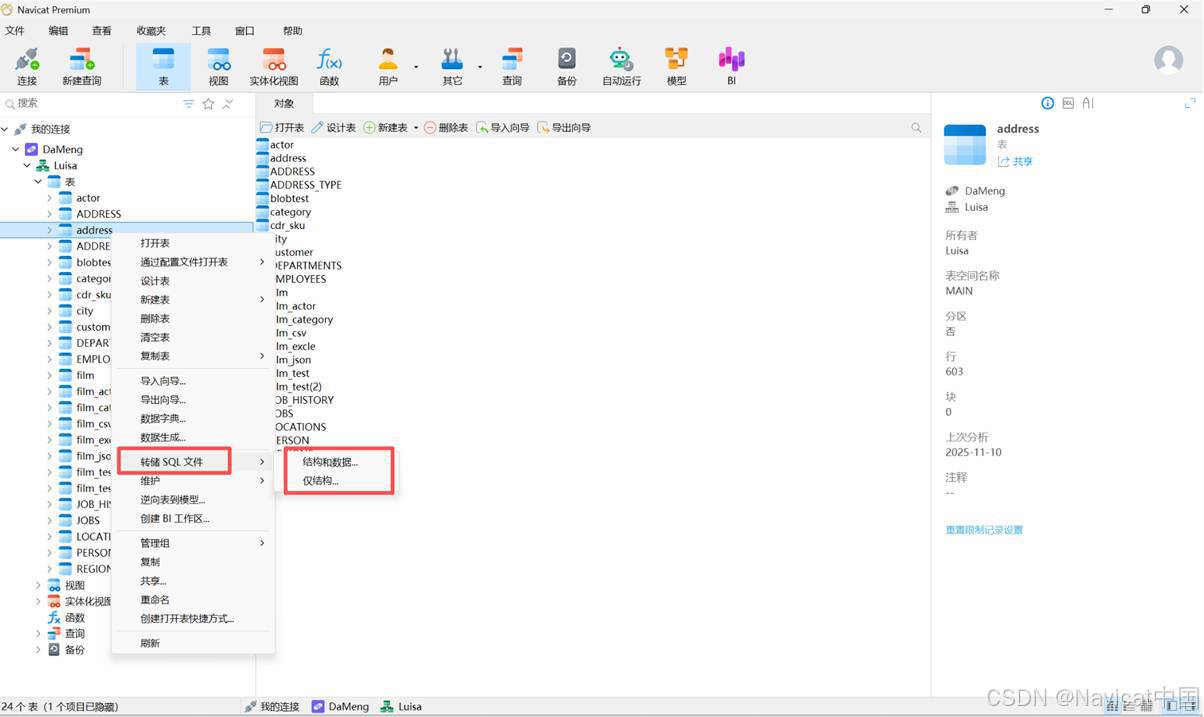Viewport: 1204px width, 717px height.
Task: Click 打开表 in the object toolbar
Action: click(282, 128)
